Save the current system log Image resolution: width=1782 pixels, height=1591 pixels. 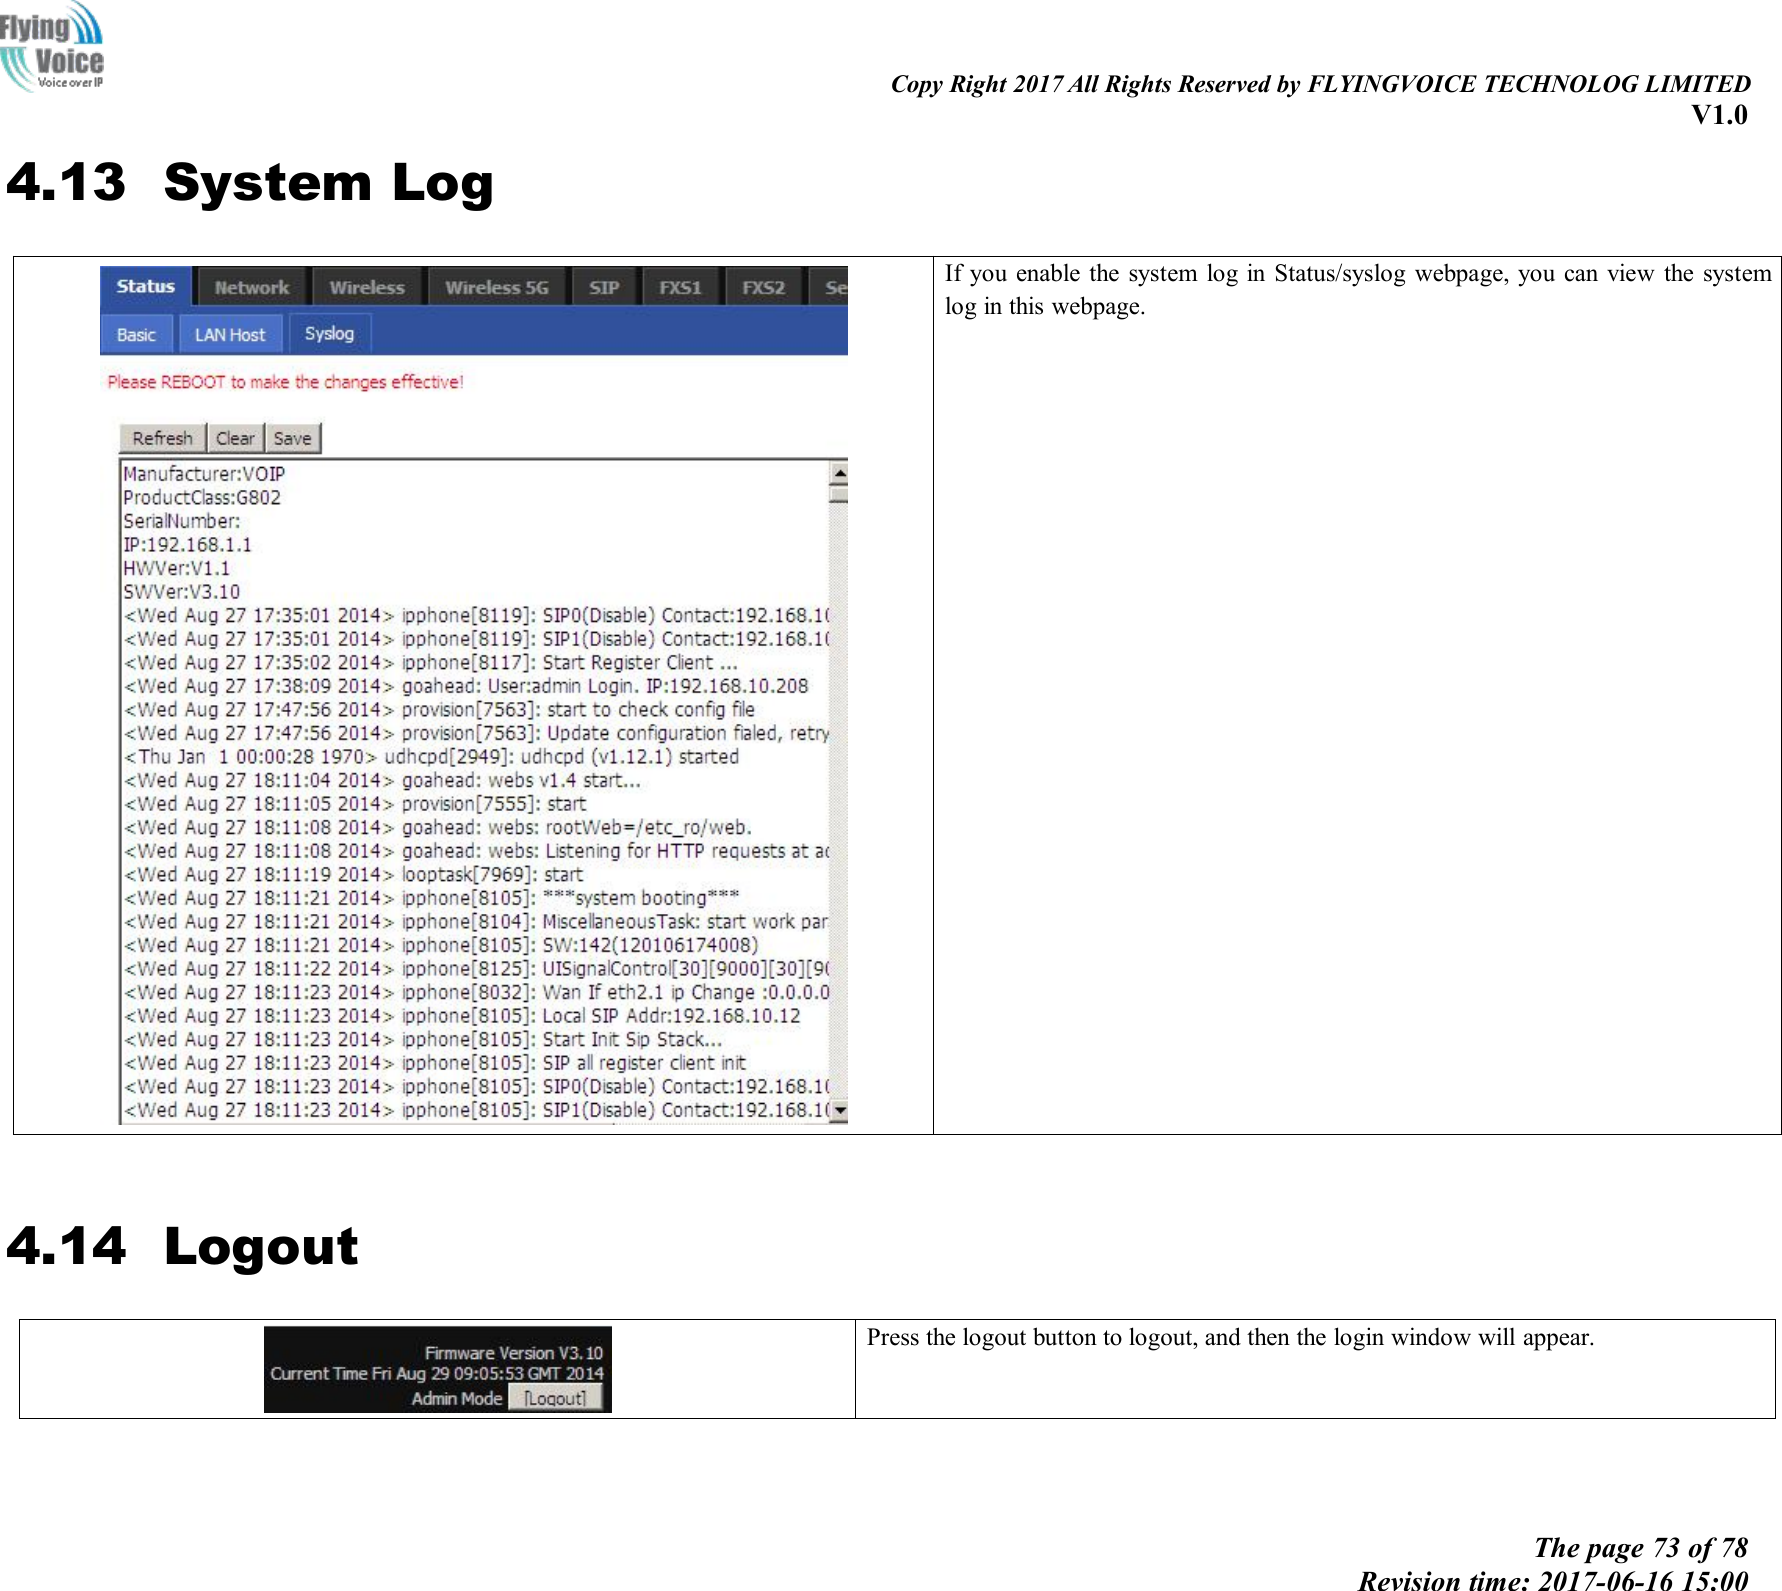291,437
